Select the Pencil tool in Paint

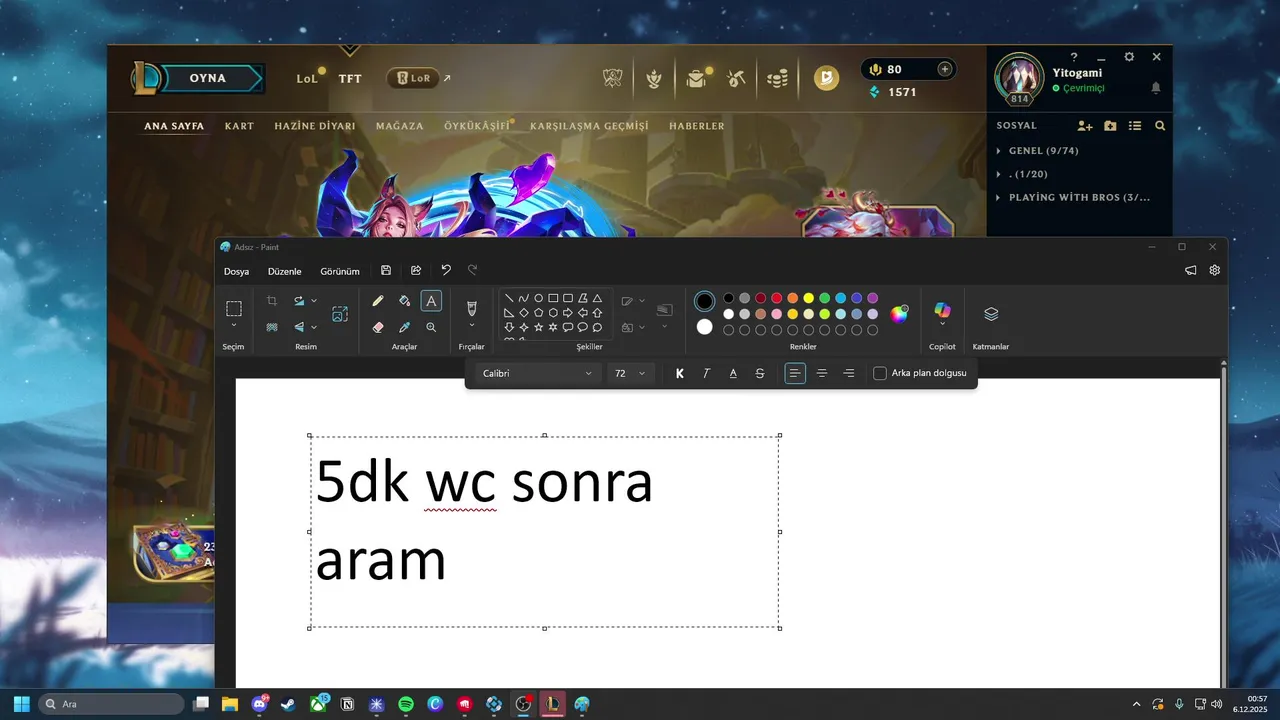(x=378, y=301)
